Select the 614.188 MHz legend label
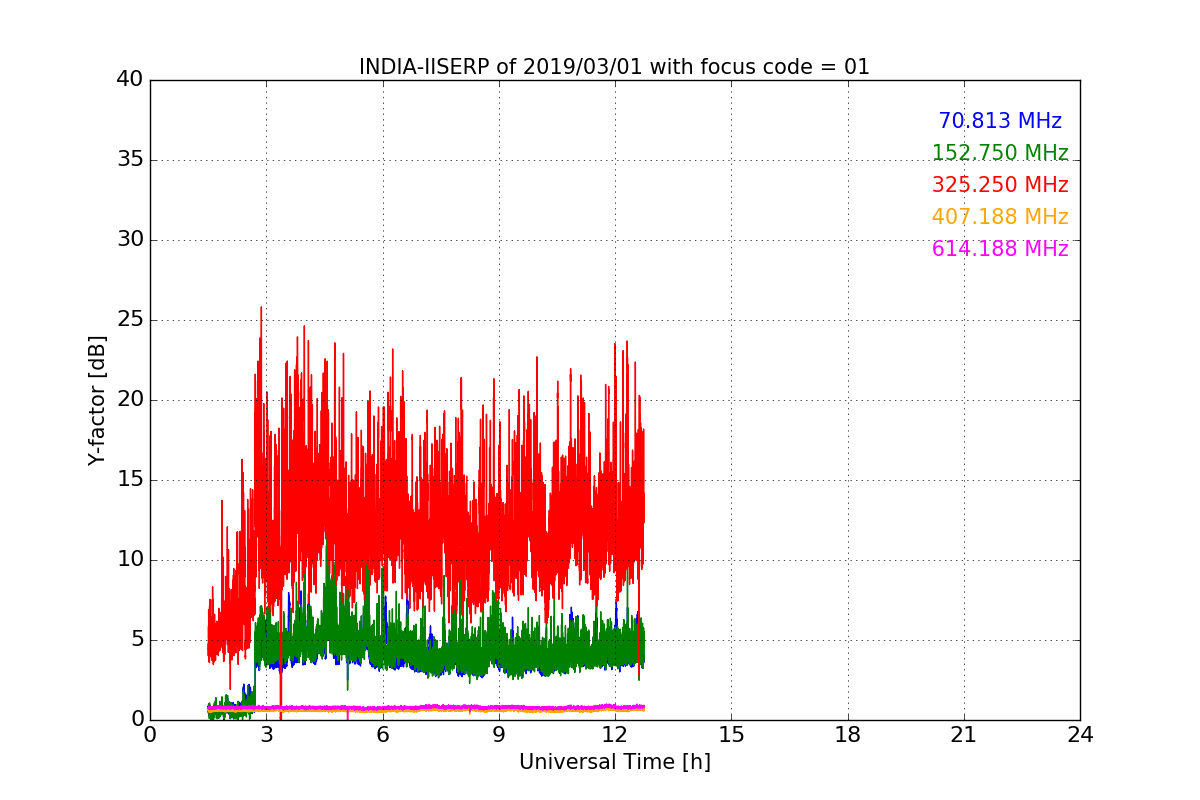 click(x=1000, y=249)
